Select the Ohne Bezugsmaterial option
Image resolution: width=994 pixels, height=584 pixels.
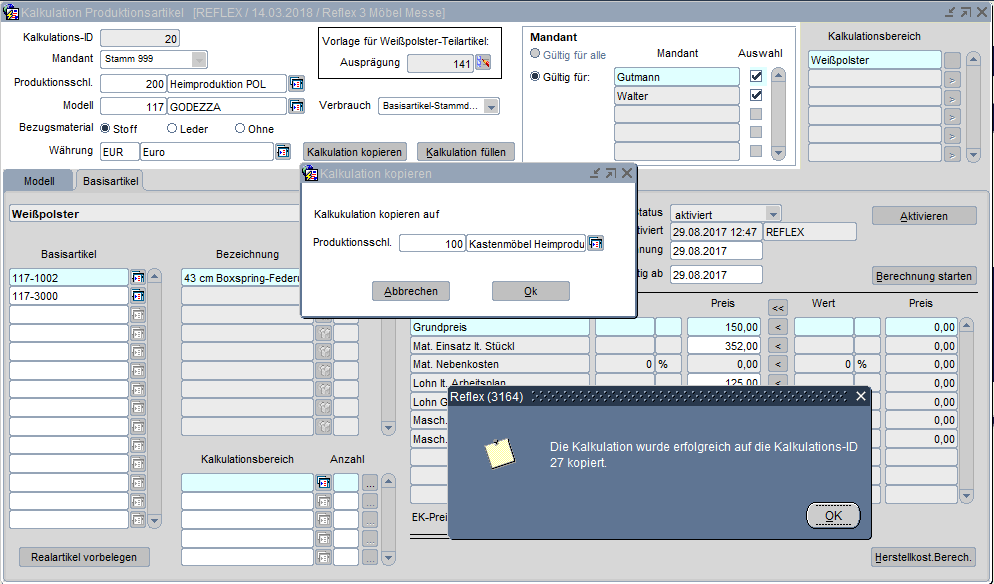[240, 128]
